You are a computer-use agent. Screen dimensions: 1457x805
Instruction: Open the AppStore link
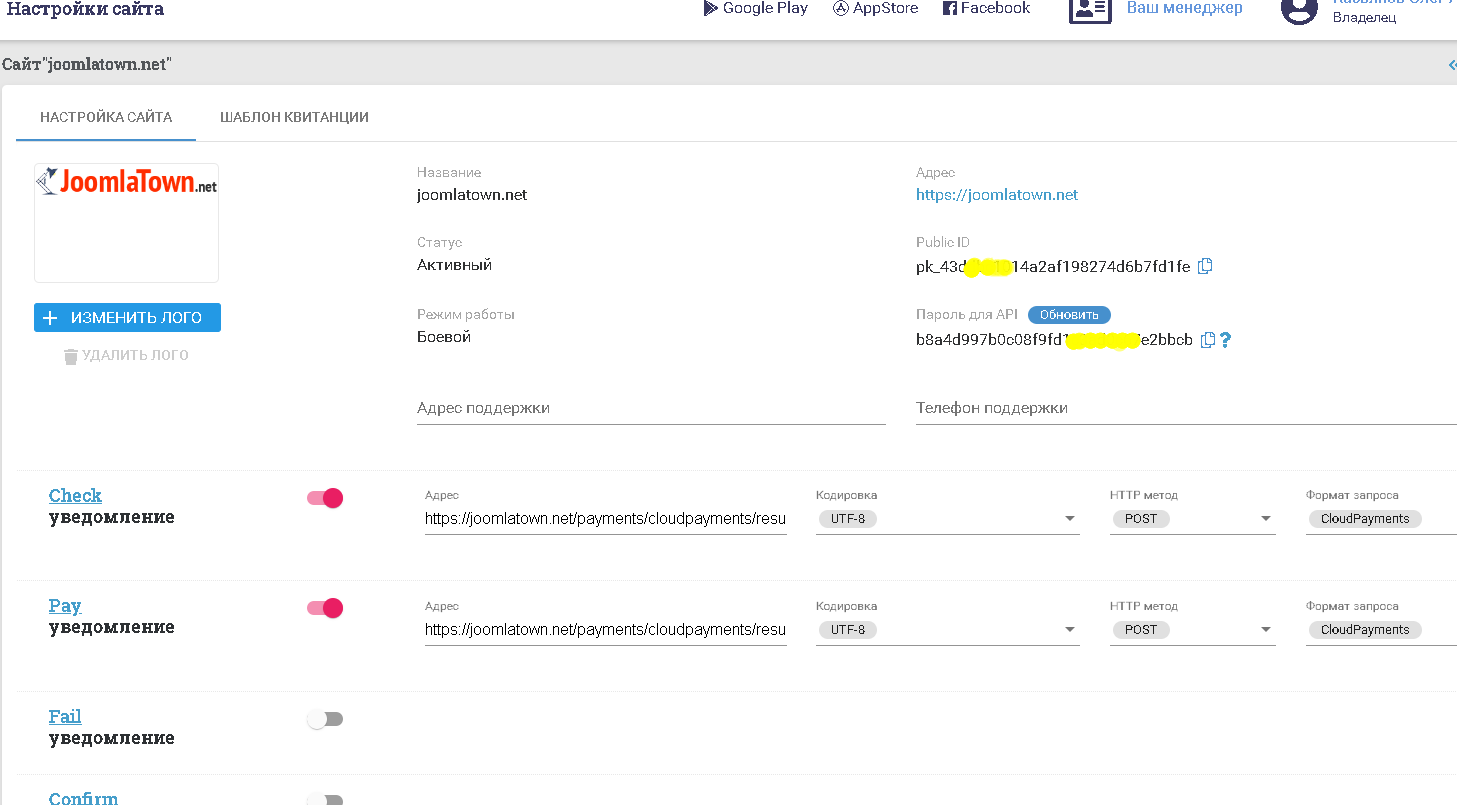pyautogui.click(x=875, y=8)
